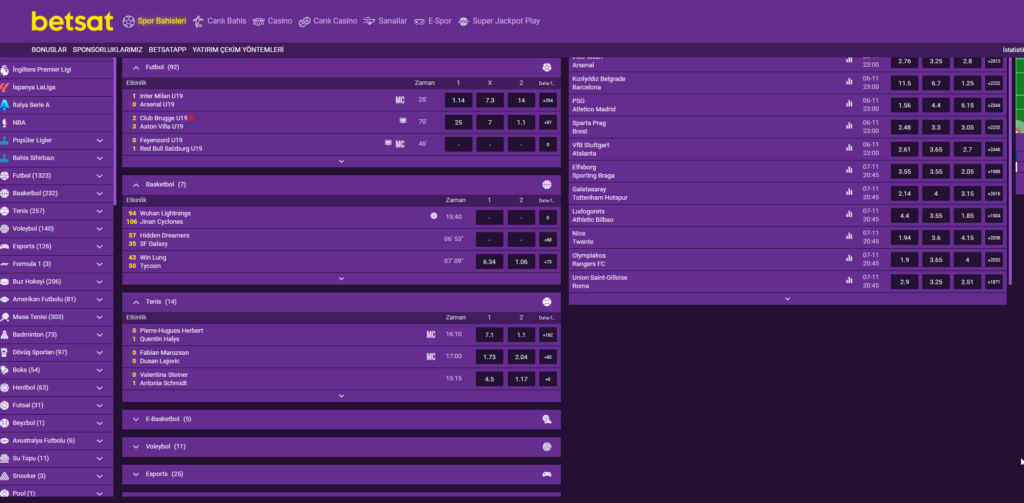This screenshot has width=1024, height=503.
Task: Select odds 25 for Club Brugge U19
Action: click(x=458, y=122)
